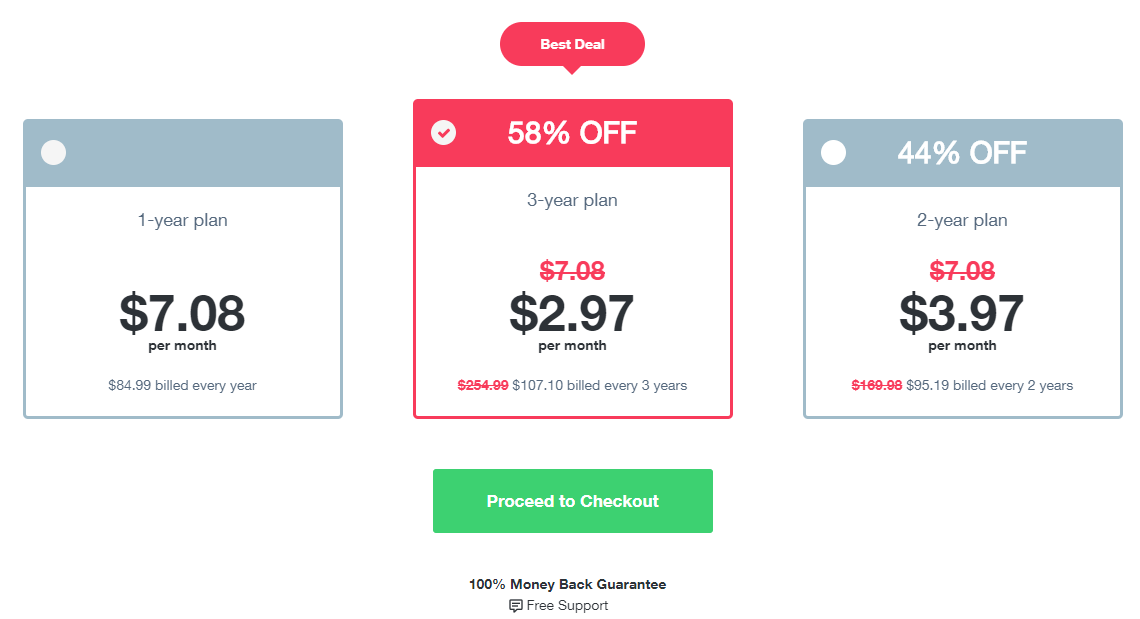This screenshot has width=1140, height=619.
Task: Click the crossed-out $254.99 price
Action: [x=483, y=386]
